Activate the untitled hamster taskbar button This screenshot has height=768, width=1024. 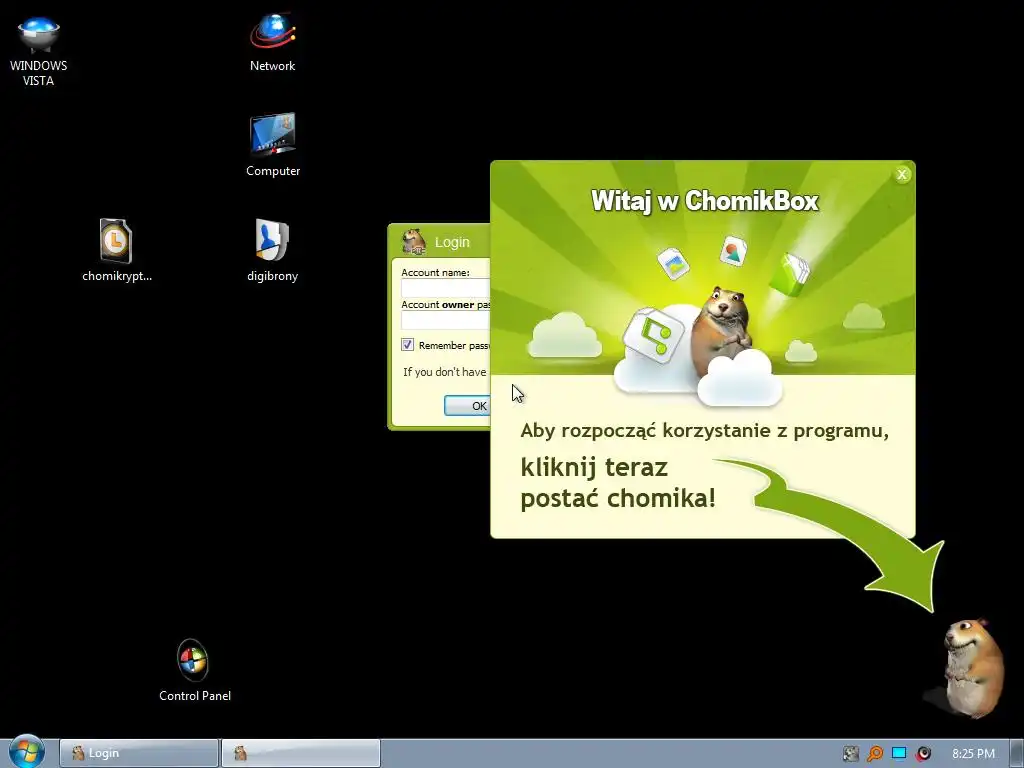click(300, 753)
